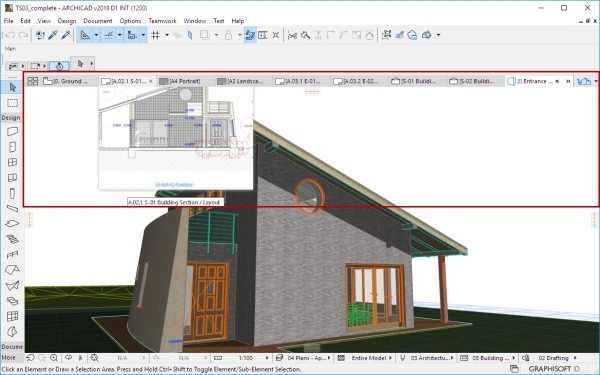Select the Window tool in toolbox
Image resolution: width=600 pixels, height=375 pixels.
click(12, 162)
